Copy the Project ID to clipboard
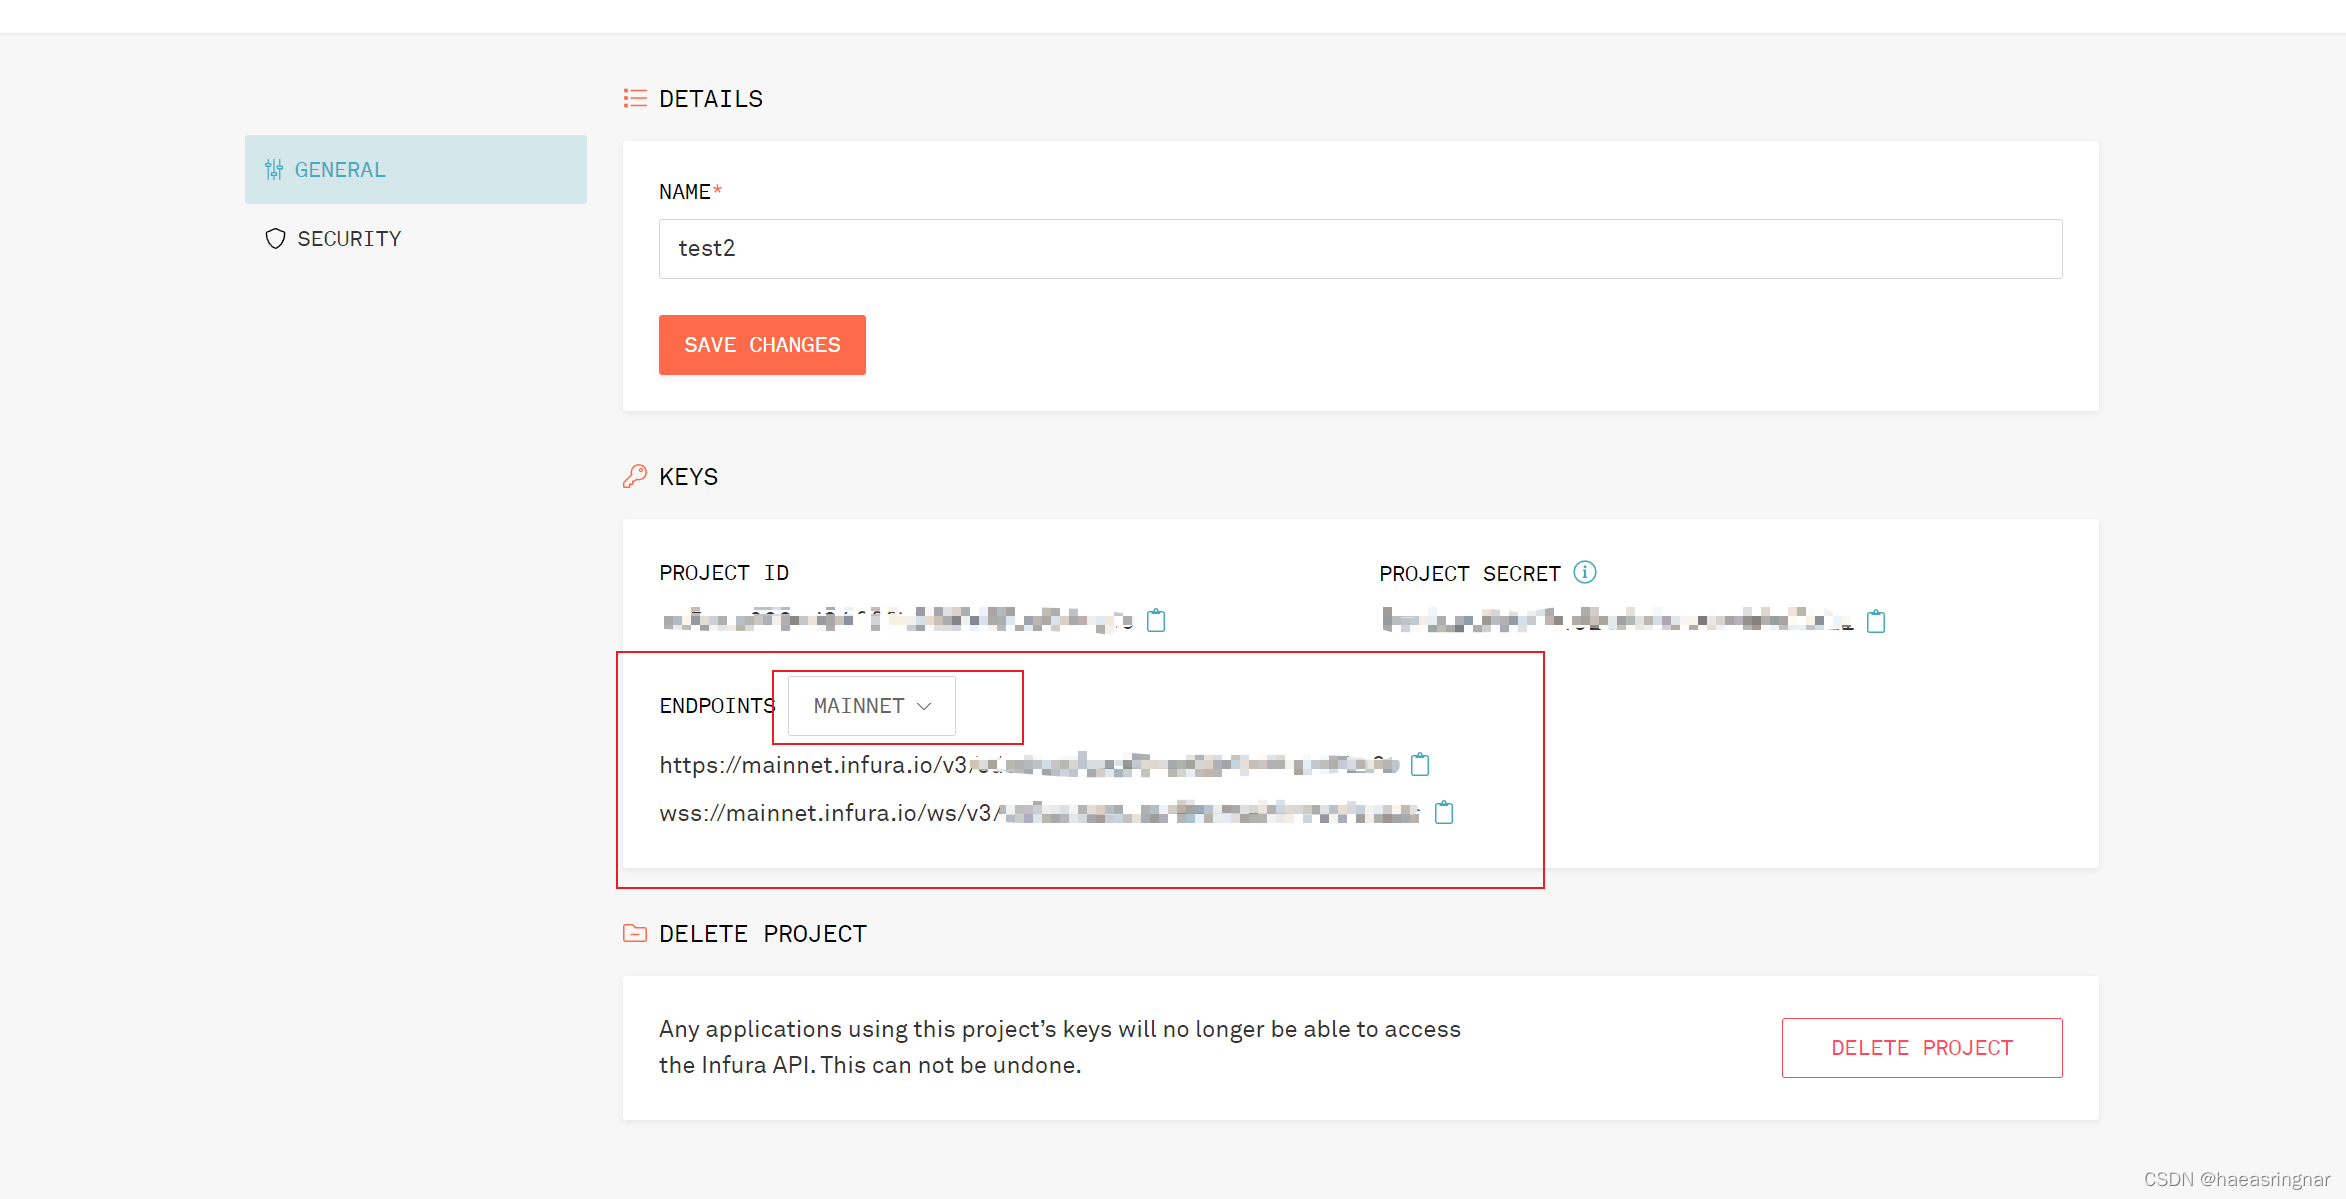The height and width of the screenshot is (1199, 2346). point(1156,621)
